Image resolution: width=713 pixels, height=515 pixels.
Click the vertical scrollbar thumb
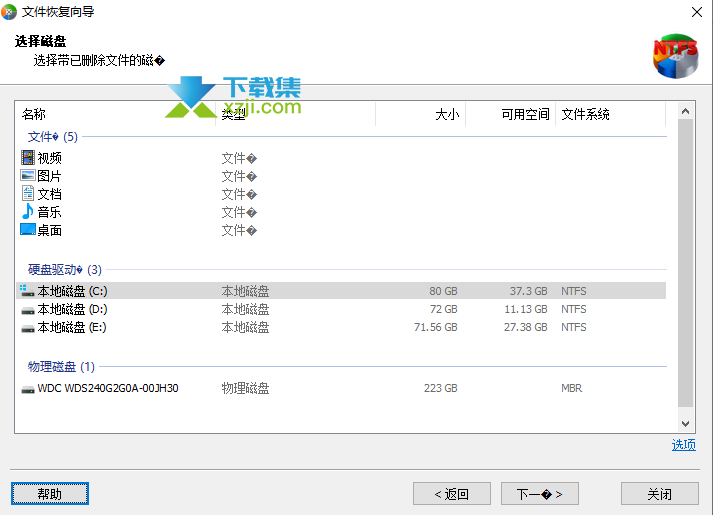coord(685,263)
